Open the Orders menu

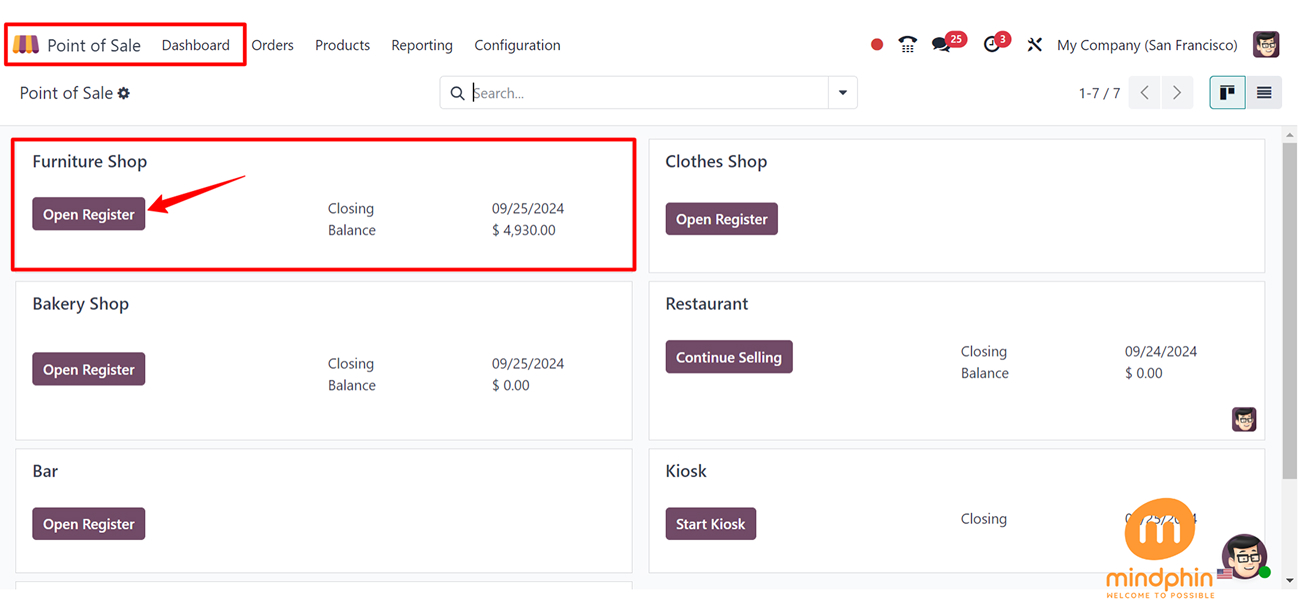[272, 45]
